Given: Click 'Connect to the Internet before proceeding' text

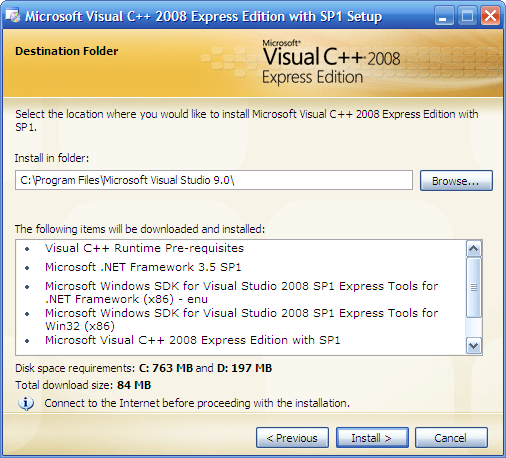Looking at the screenshot, I should pyautogui.click(x=197, y=403).
